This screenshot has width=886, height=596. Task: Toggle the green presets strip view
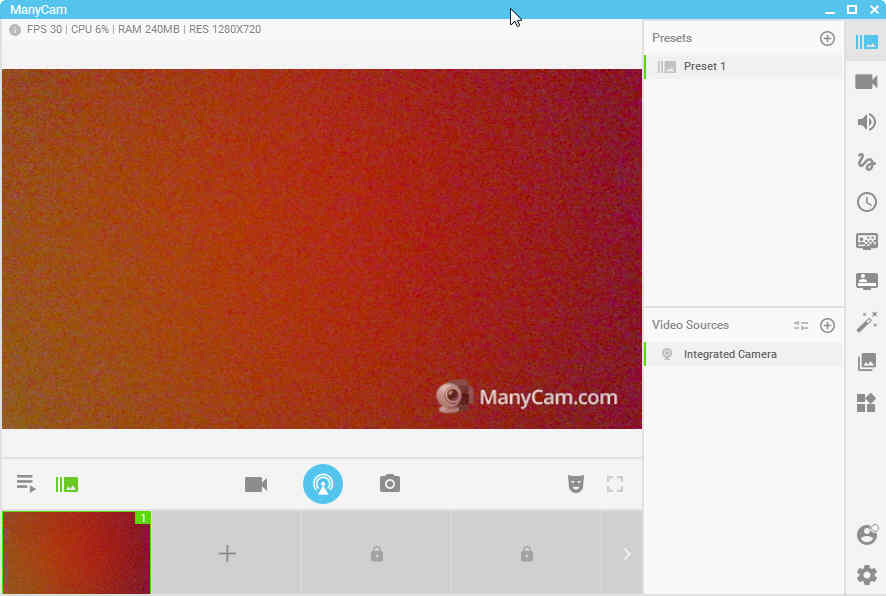click(x=66, y=483)
